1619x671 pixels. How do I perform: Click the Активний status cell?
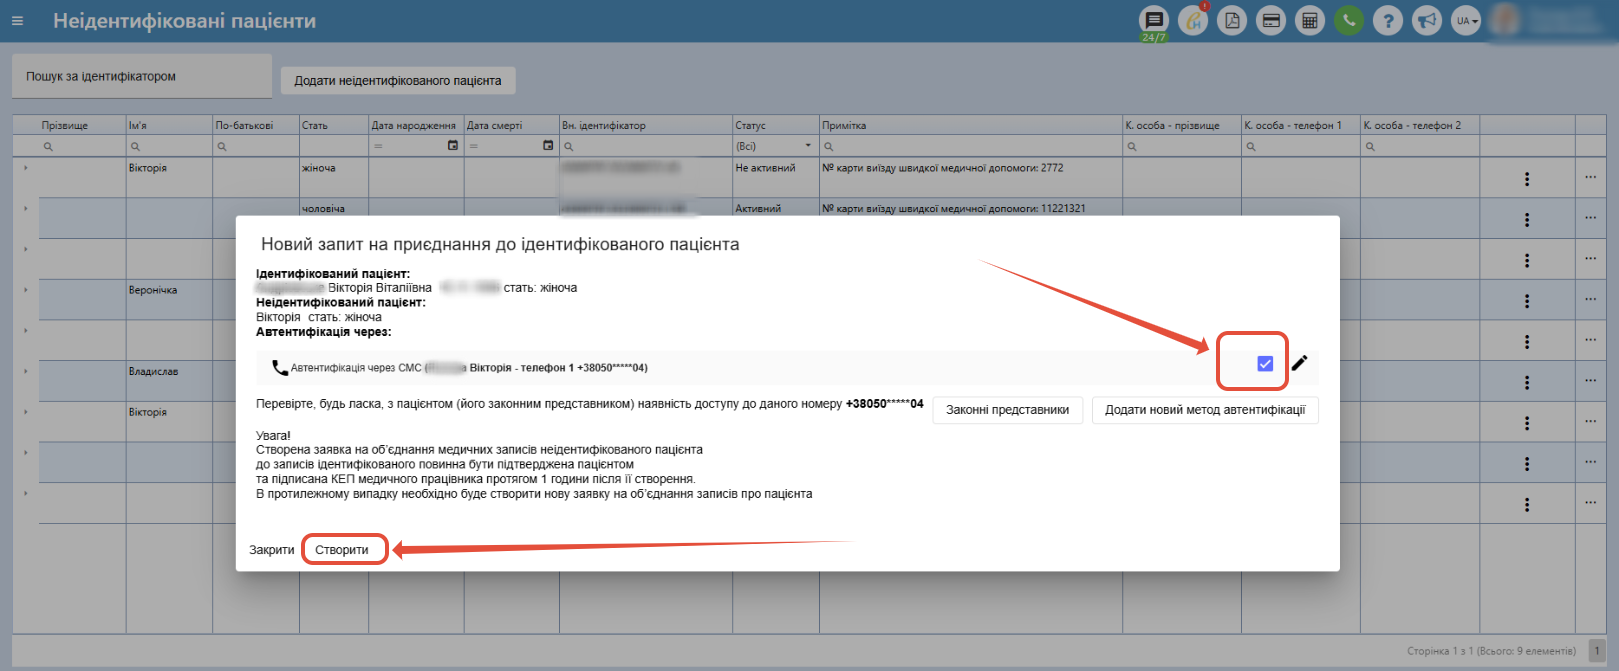[776, 208]
